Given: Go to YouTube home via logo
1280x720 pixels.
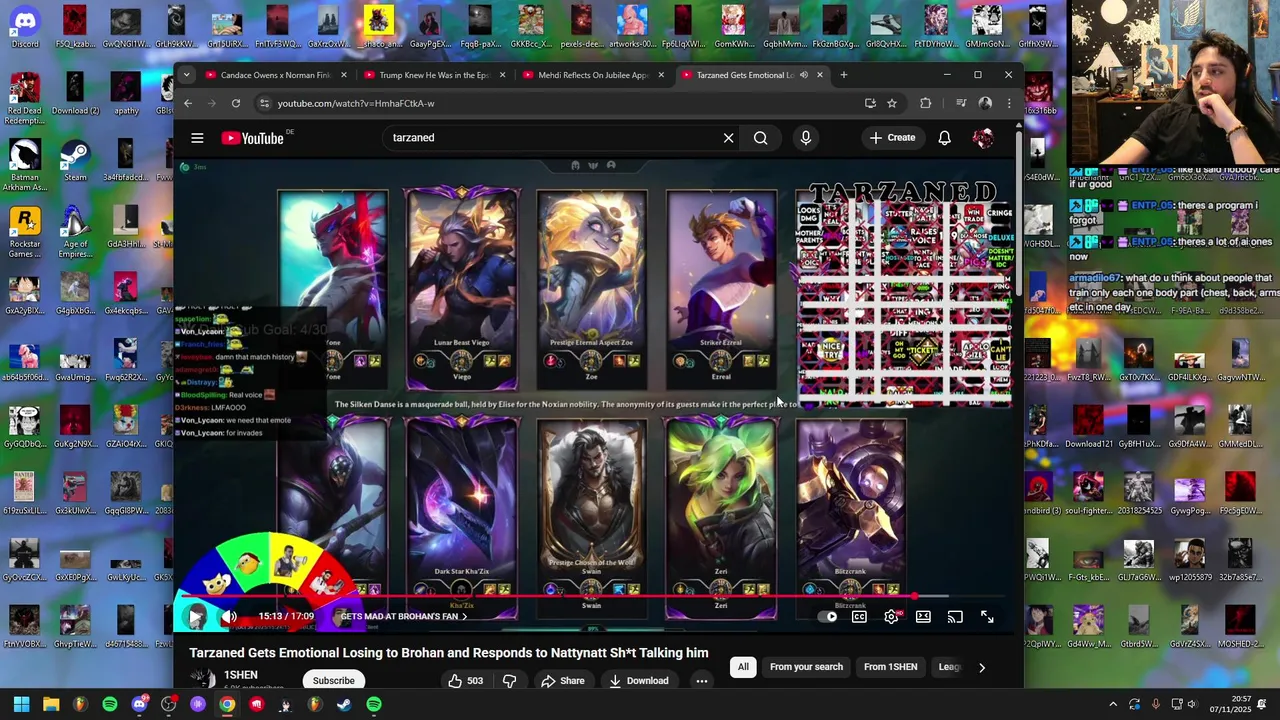Looking at the screenshot, I should tap(253, 138).
